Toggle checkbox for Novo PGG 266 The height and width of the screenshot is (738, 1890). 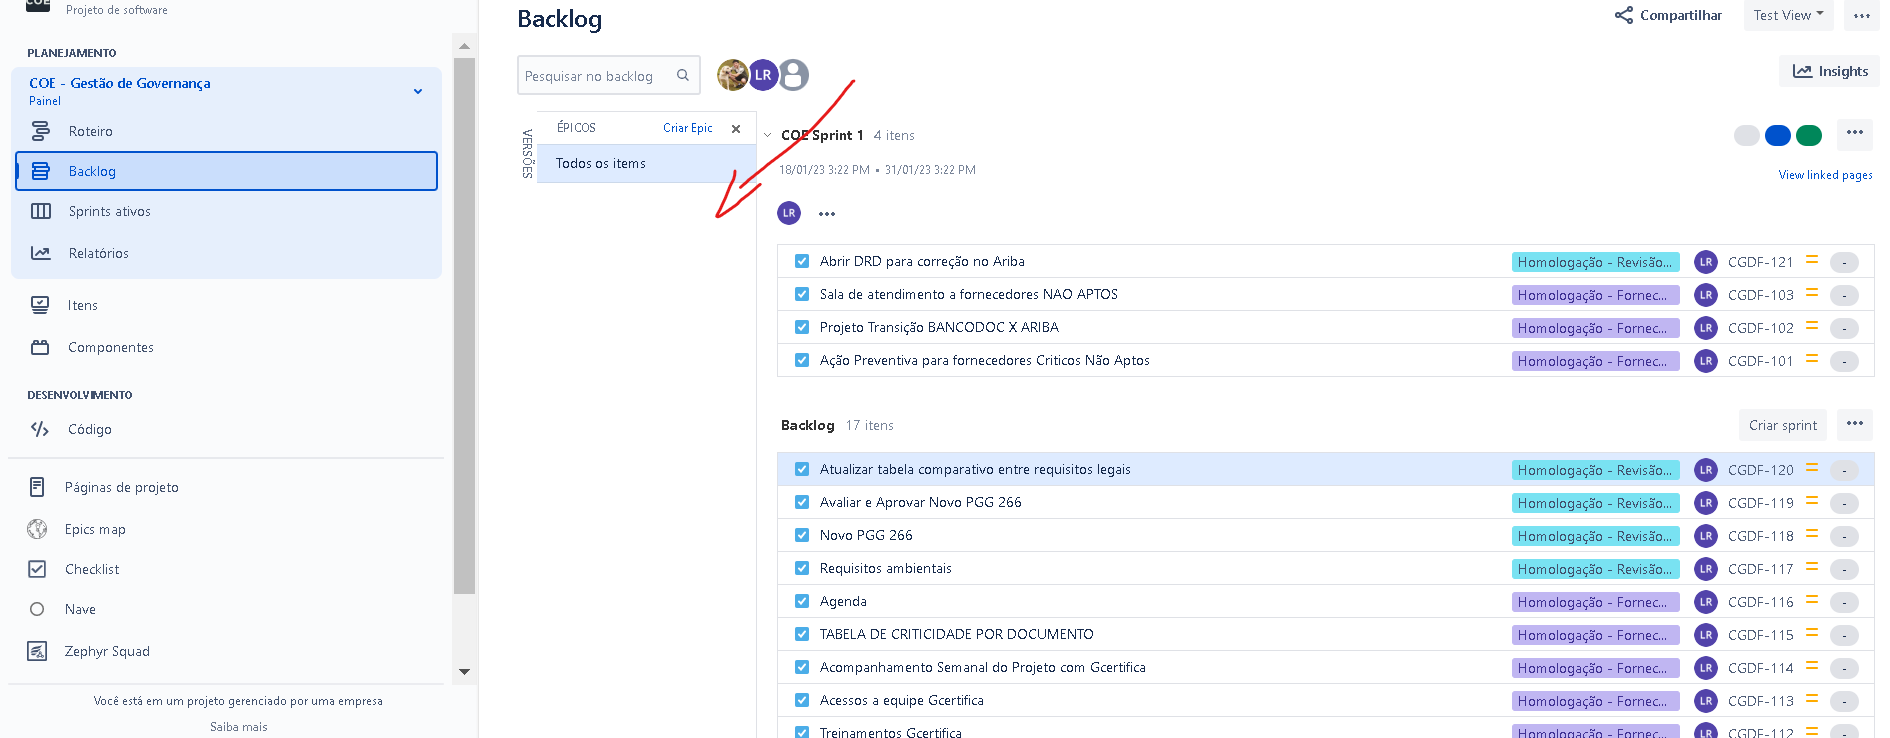point(802,535)
